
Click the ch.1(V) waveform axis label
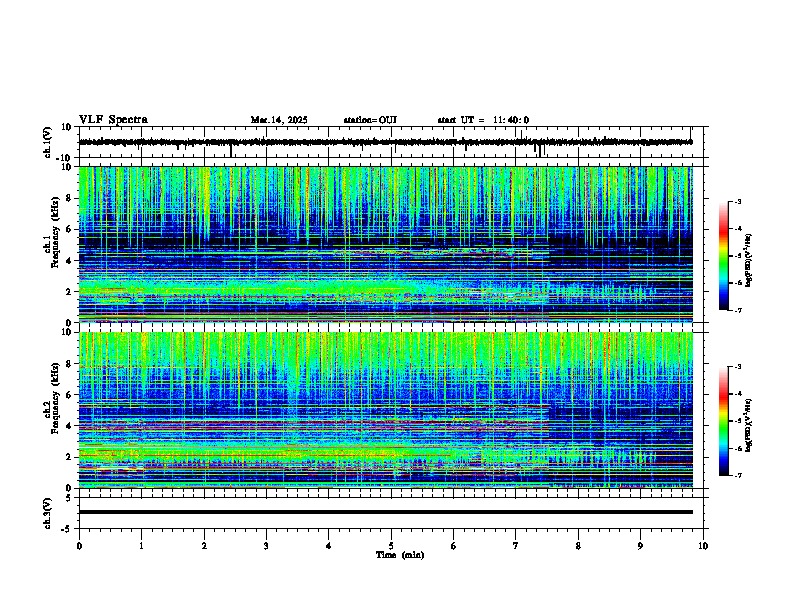pos(48,142)
